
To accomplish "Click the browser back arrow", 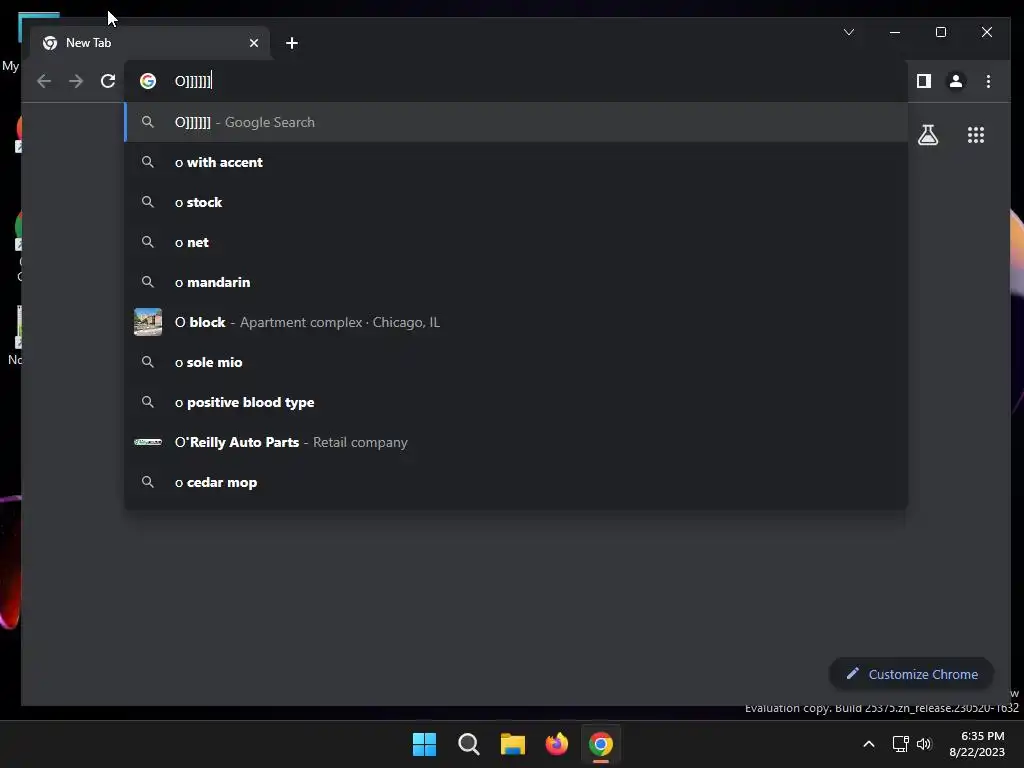I will (x=44, y=81).
